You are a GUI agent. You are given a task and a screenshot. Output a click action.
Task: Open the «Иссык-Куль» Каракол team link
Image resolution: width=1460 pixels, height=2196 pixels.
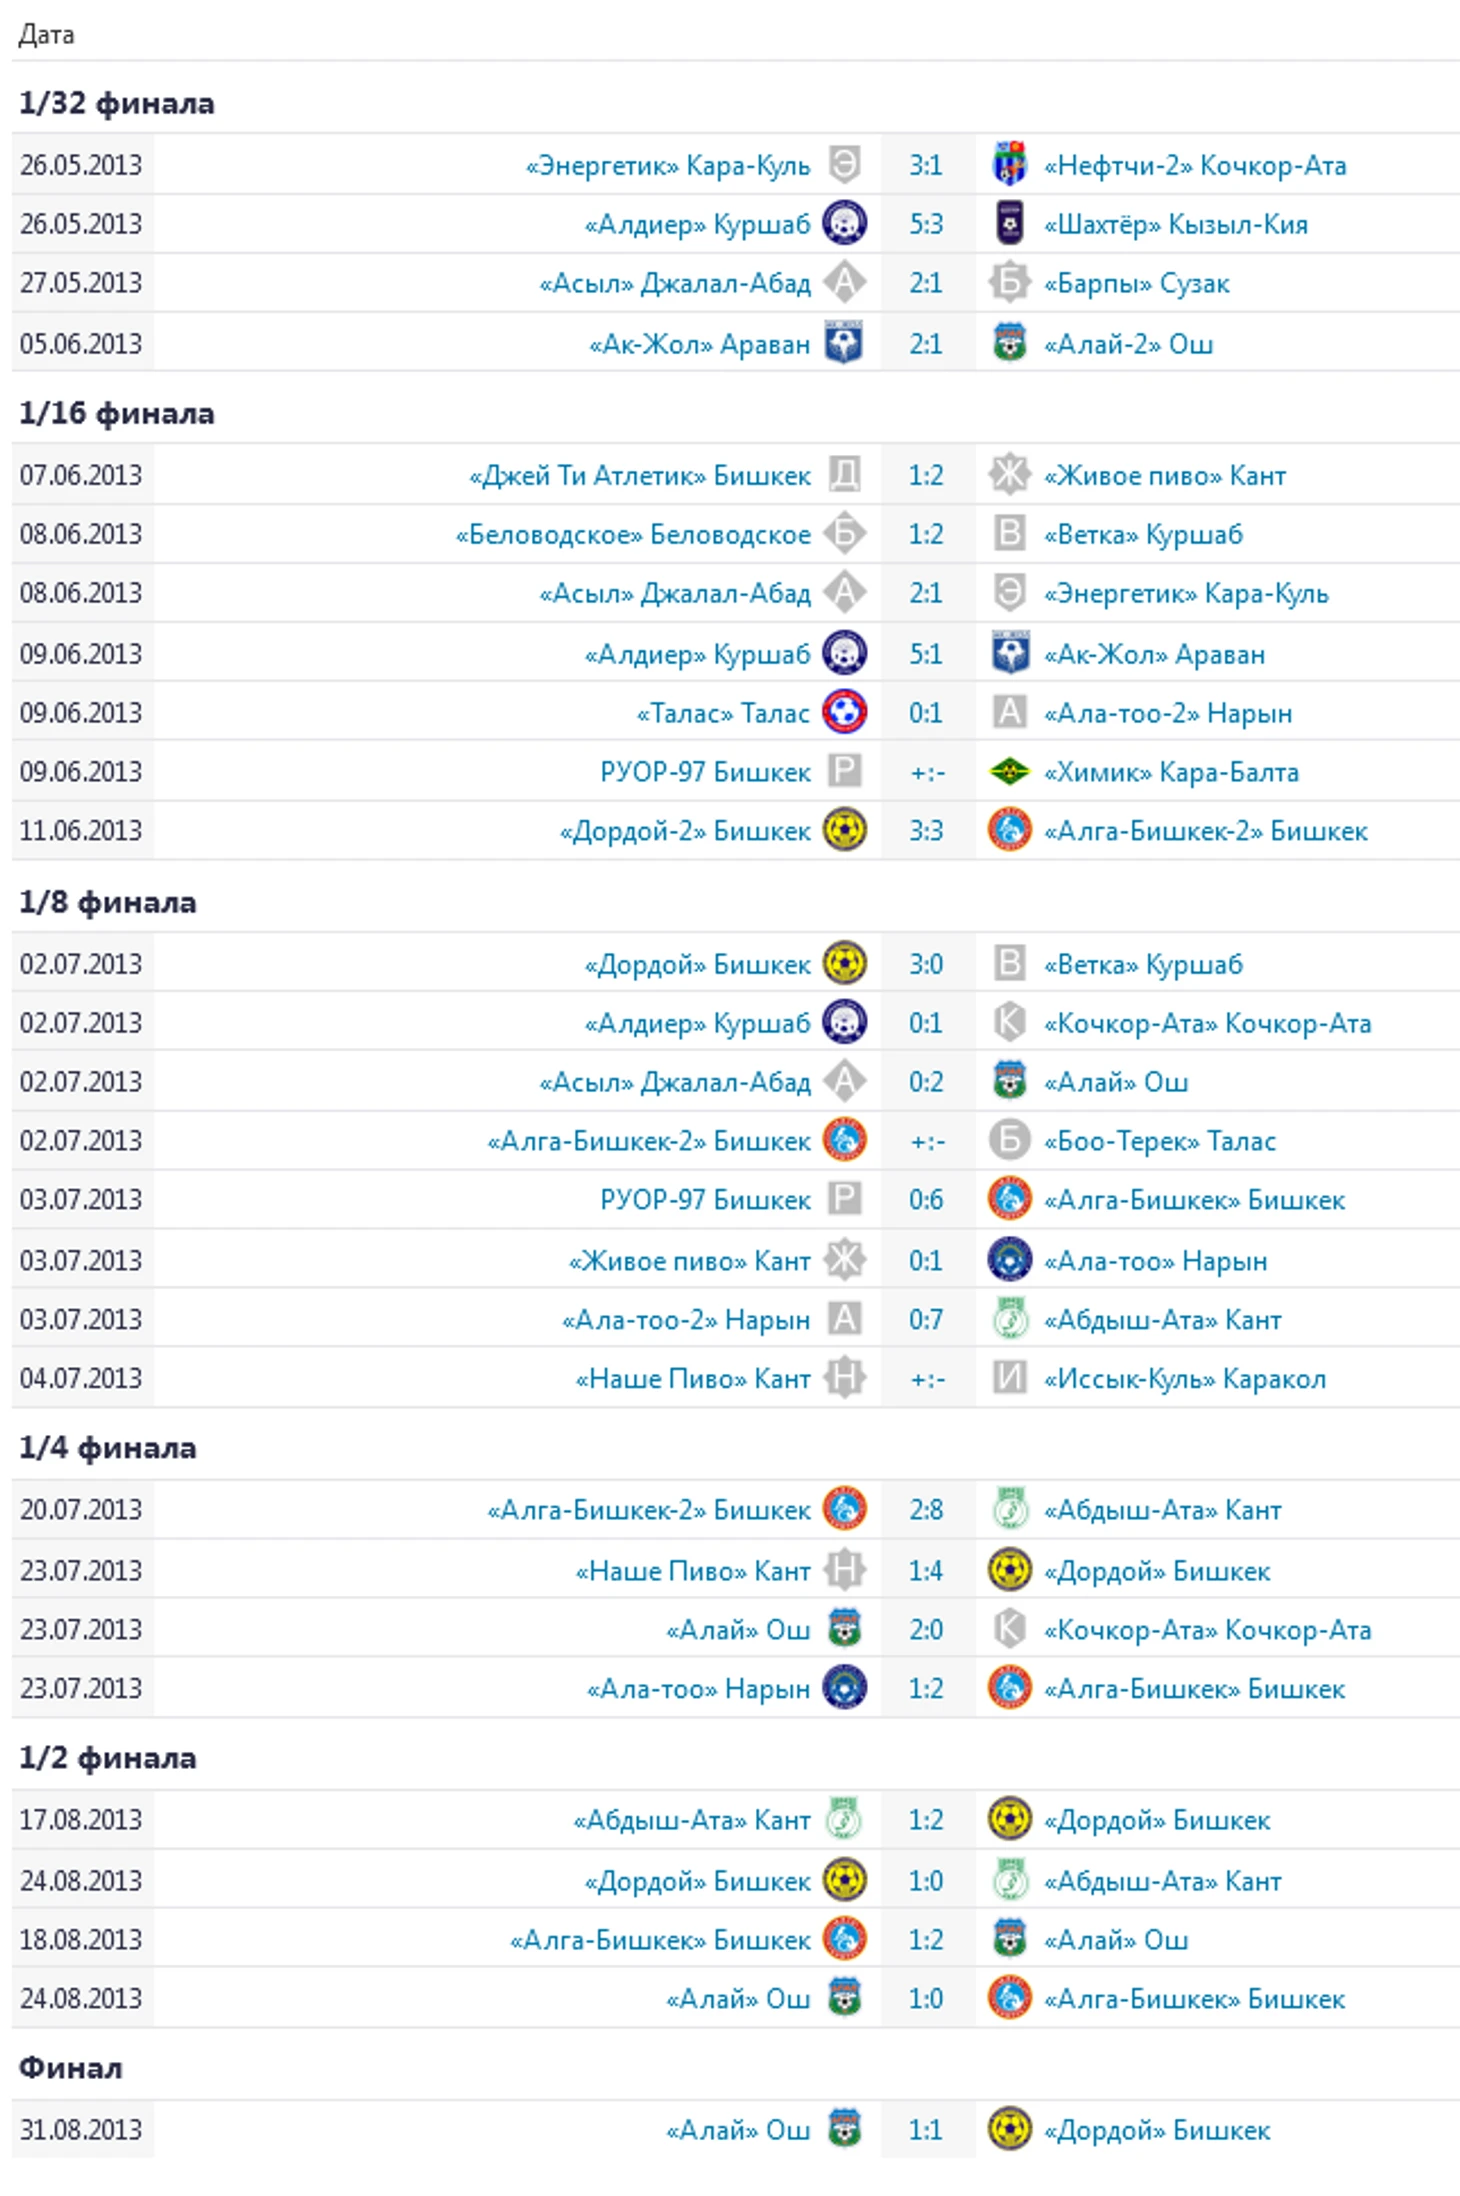(1184, 1379)
